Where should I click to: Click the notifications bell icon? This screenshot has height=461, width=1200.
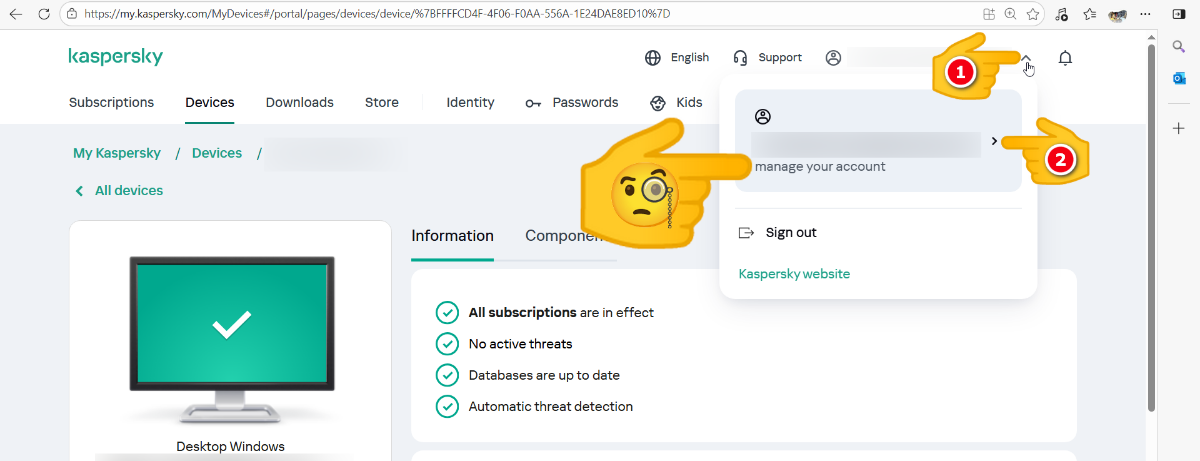[1065, 58]
